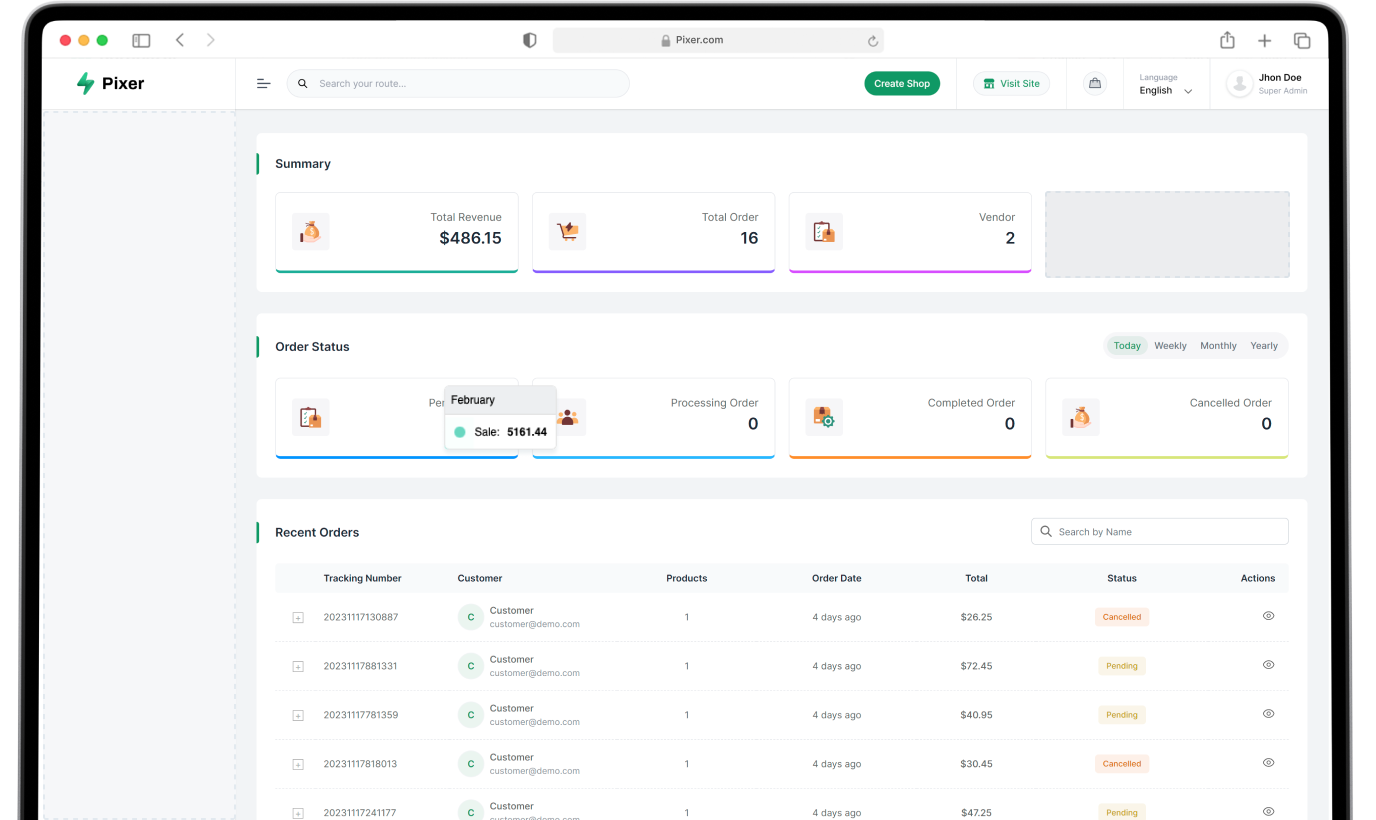Click customer avatar for order 20231117881331
Viewport: 1376px width, 820px height.
471,666
